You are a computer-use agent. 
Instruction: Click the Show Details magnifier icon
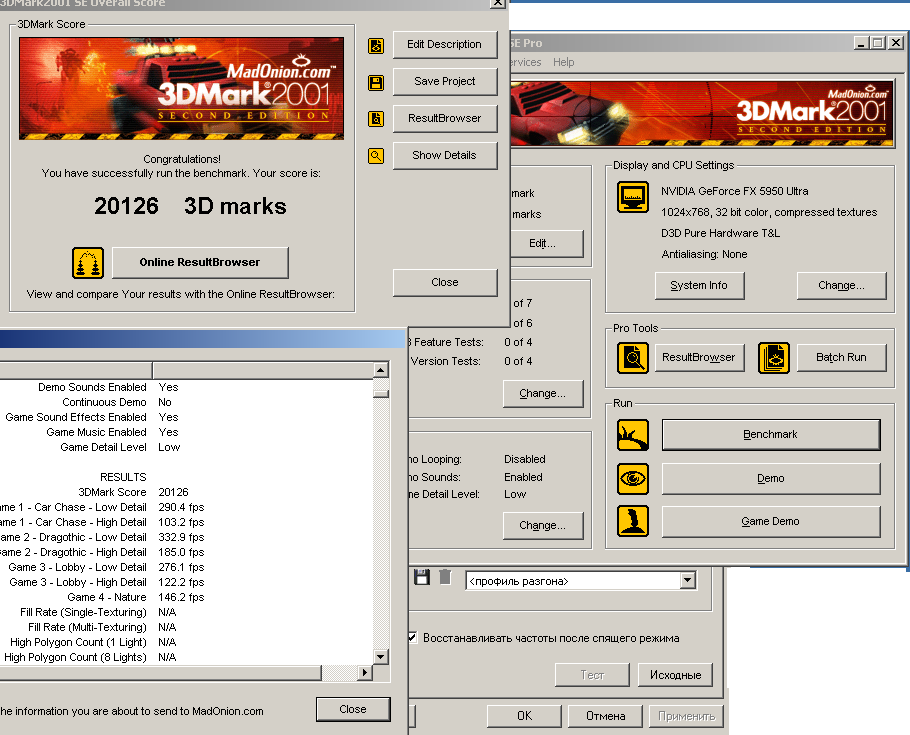376,156
